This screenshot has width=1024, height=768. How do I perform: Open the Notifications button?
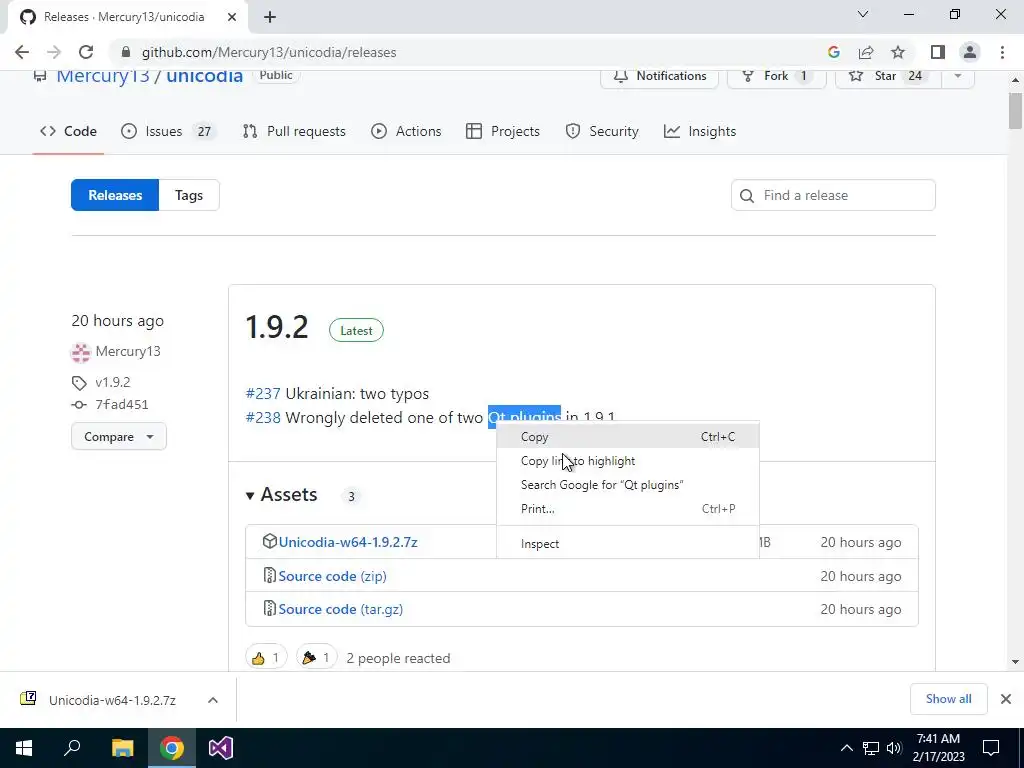pos(660,76)
